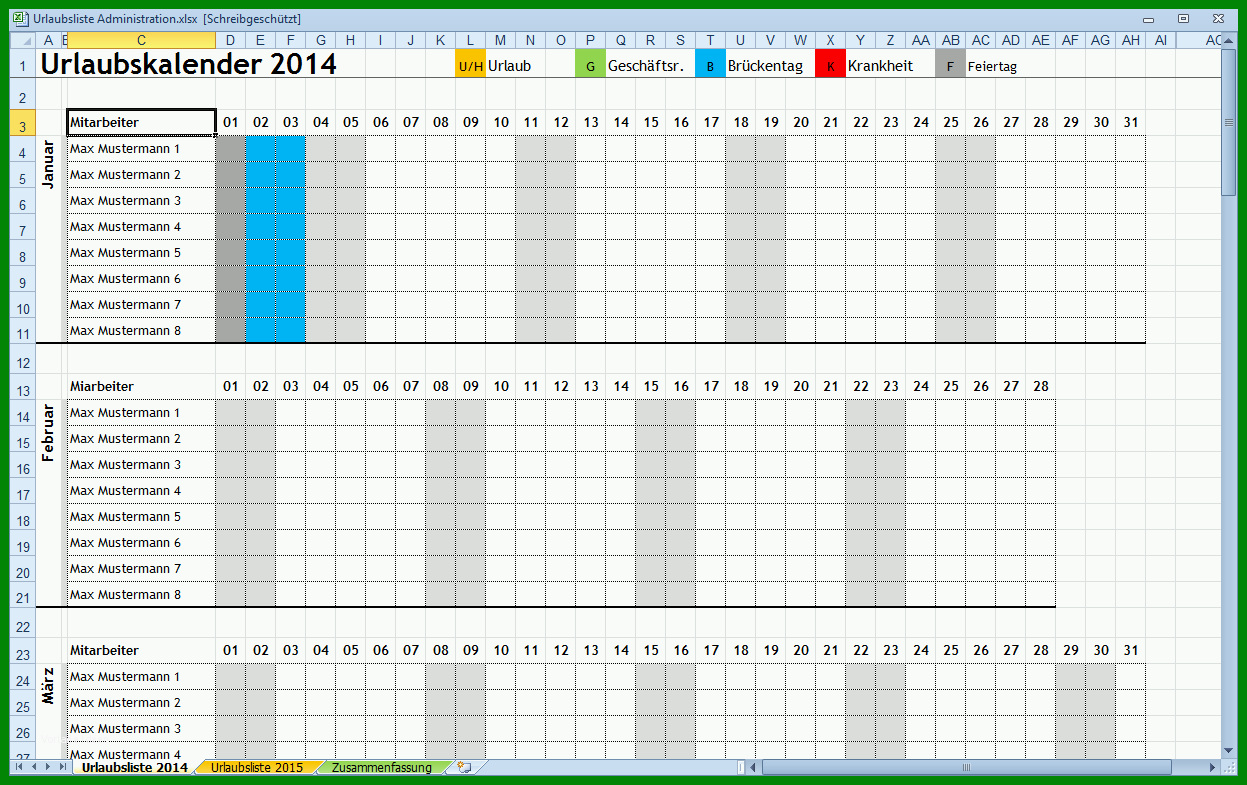Click the vertical scrollbar up arrow
This screenshot has height=785, width=1247.
coord(1228,40)
